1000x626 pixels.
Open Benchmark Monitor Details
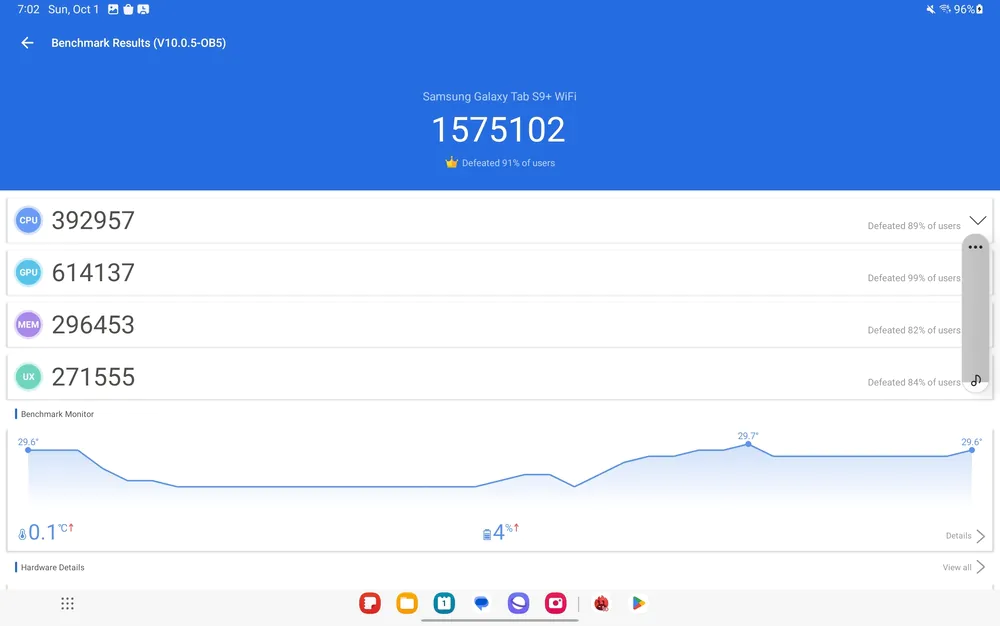coord(965,535)
